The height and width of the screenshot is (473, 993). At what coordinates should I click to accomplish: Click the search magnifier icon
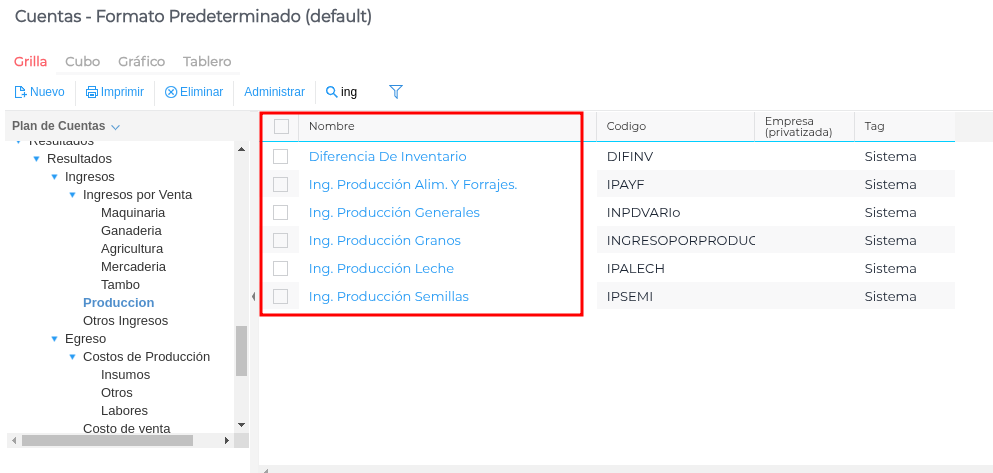point(332,92)
